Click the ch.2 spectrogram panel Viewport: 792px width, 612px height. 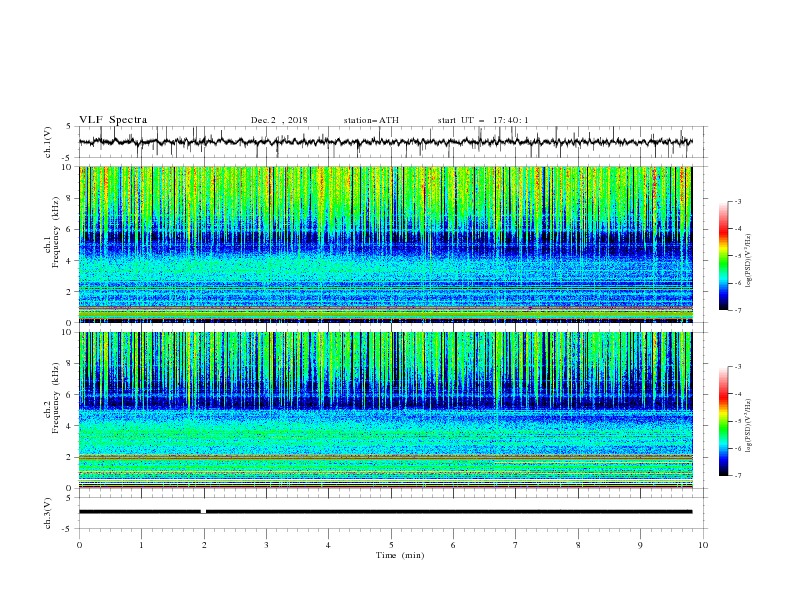pos(385,410)
